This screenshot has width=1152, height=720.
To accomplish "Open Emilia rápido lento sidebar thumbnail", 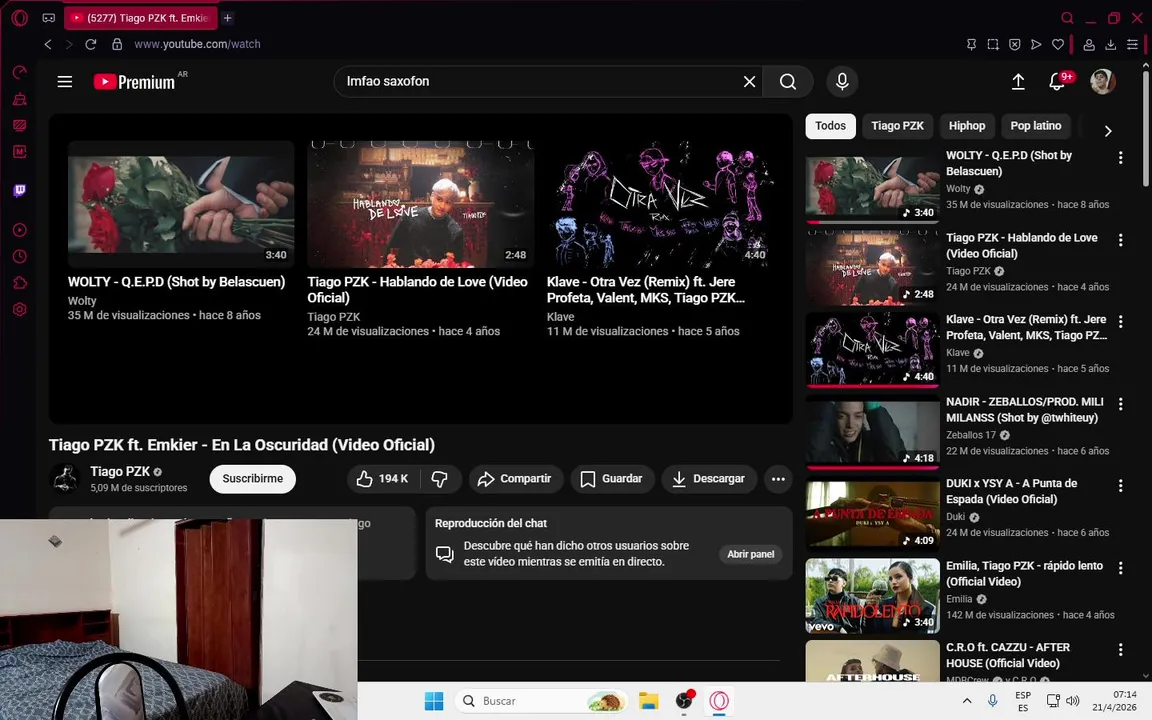I will tap(872, 596).
